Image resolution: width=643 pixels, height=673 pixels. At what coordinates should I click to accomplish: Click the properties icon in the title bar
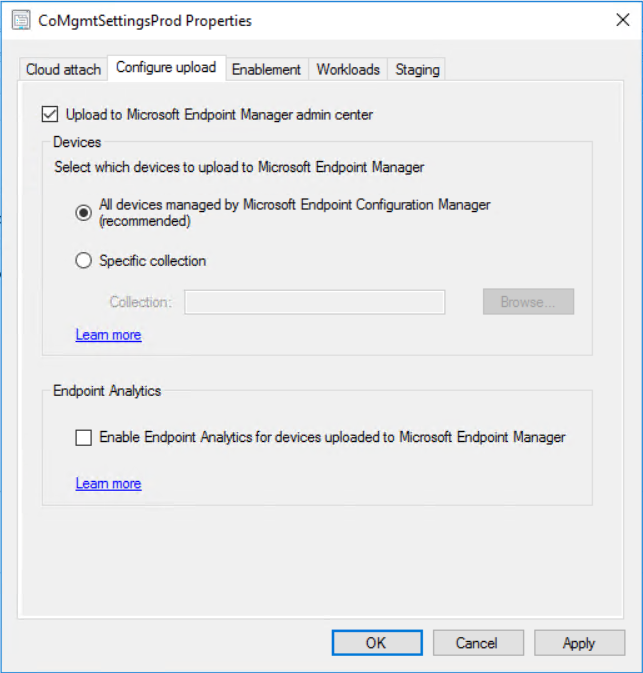[x=20, y=20]
